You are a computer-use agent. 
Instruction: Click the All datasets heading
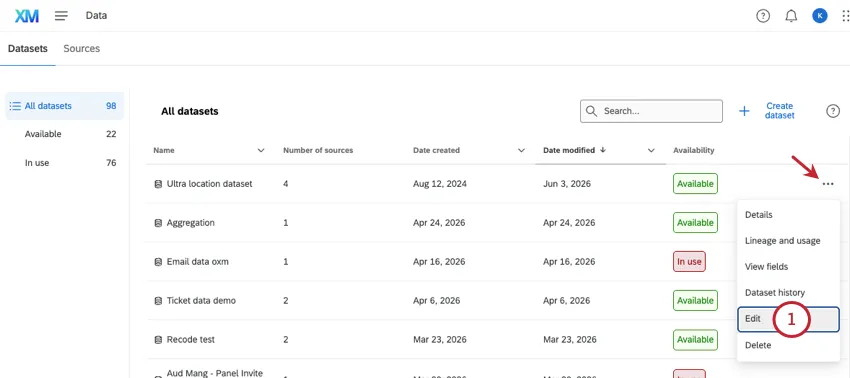(190, 112)
